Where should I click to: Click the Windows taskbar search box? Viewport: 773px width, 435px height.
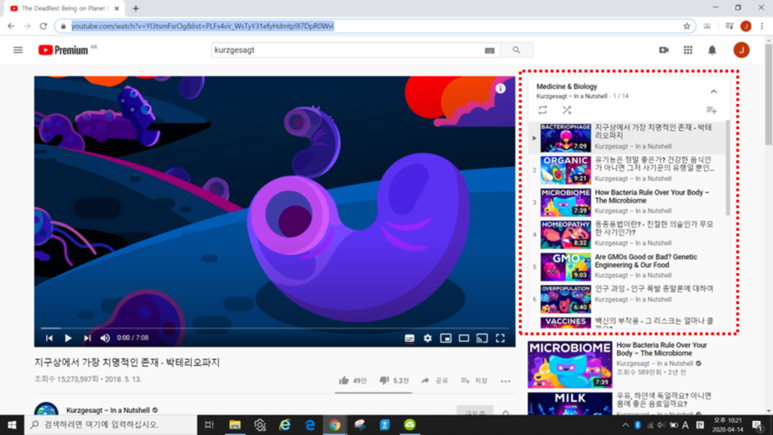[110, 425]
